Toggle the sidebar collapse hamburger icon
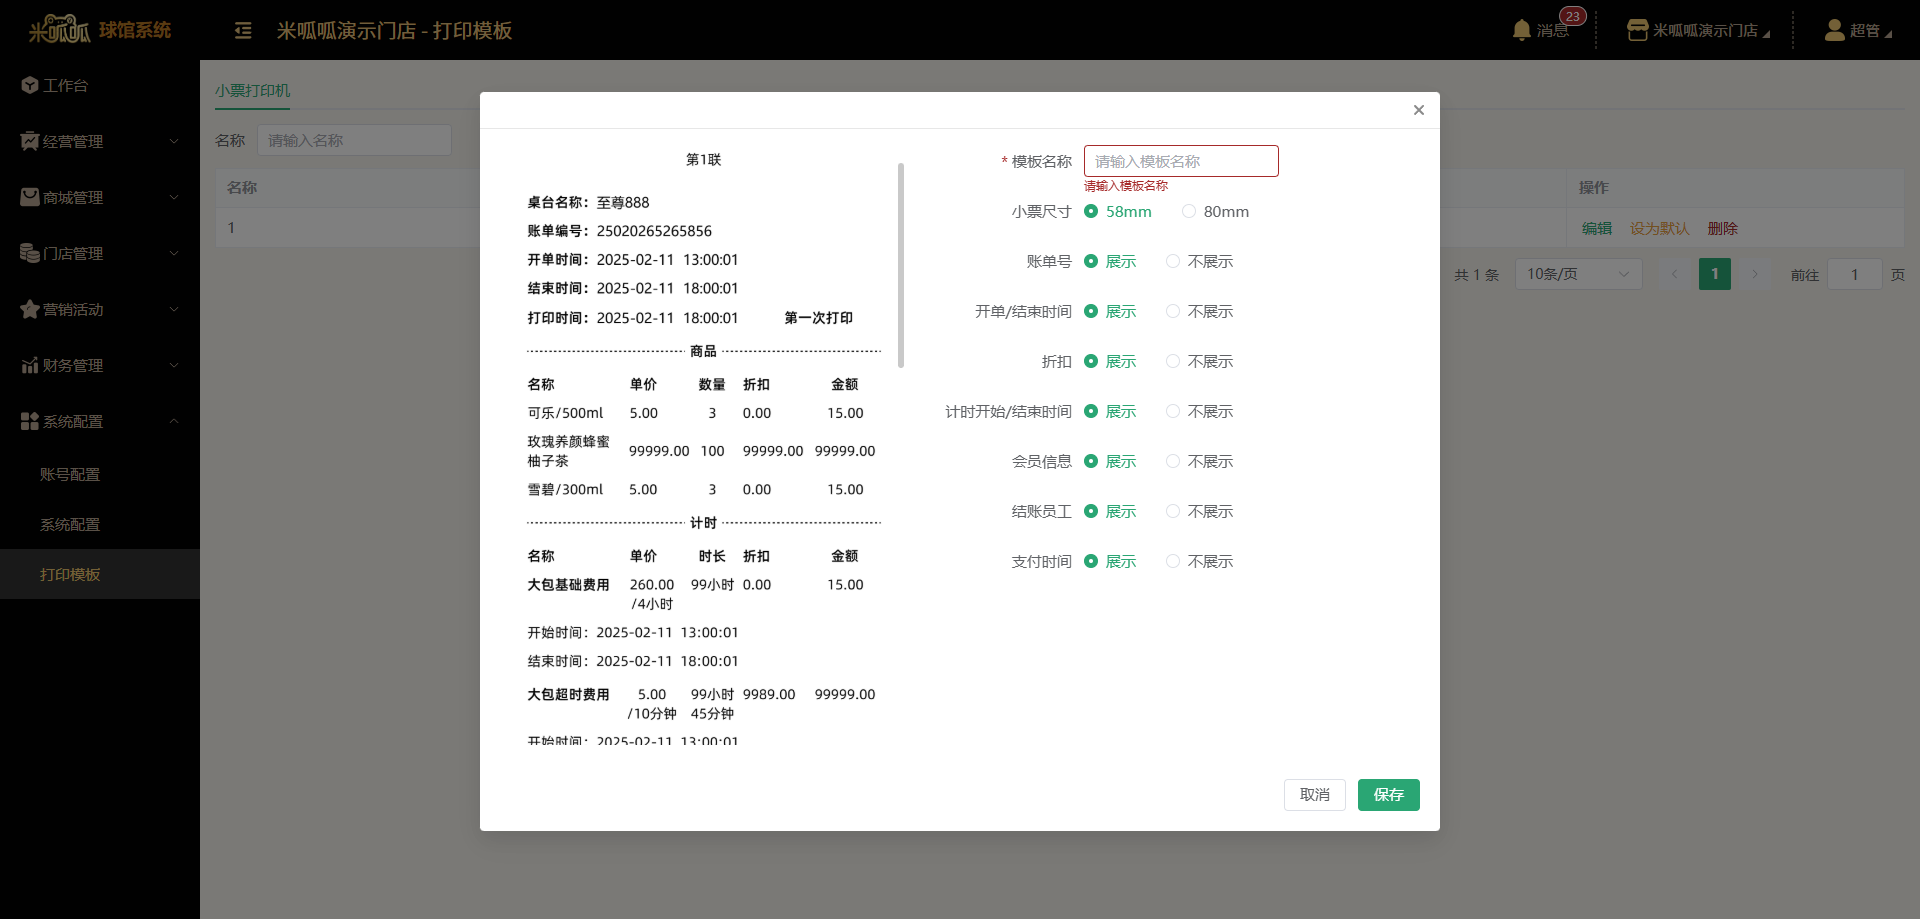This screenshot has height=919, width=1920. pos(243,31)
